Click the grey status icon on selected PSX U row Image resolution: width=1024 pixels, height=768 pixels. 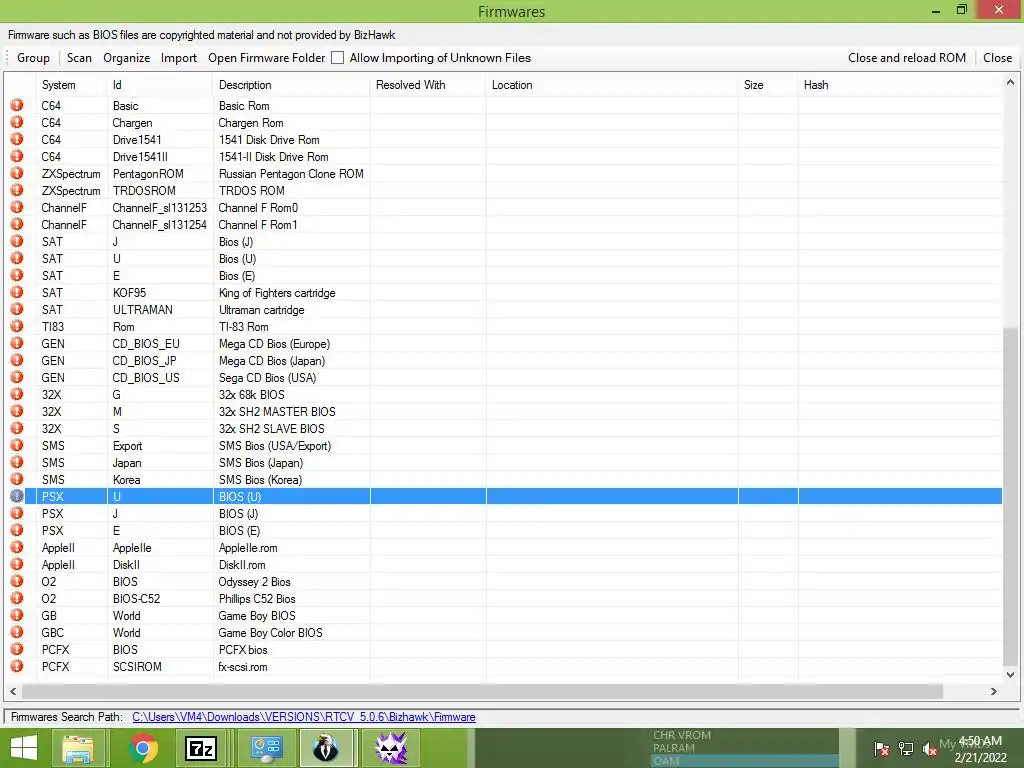[17, 496]
